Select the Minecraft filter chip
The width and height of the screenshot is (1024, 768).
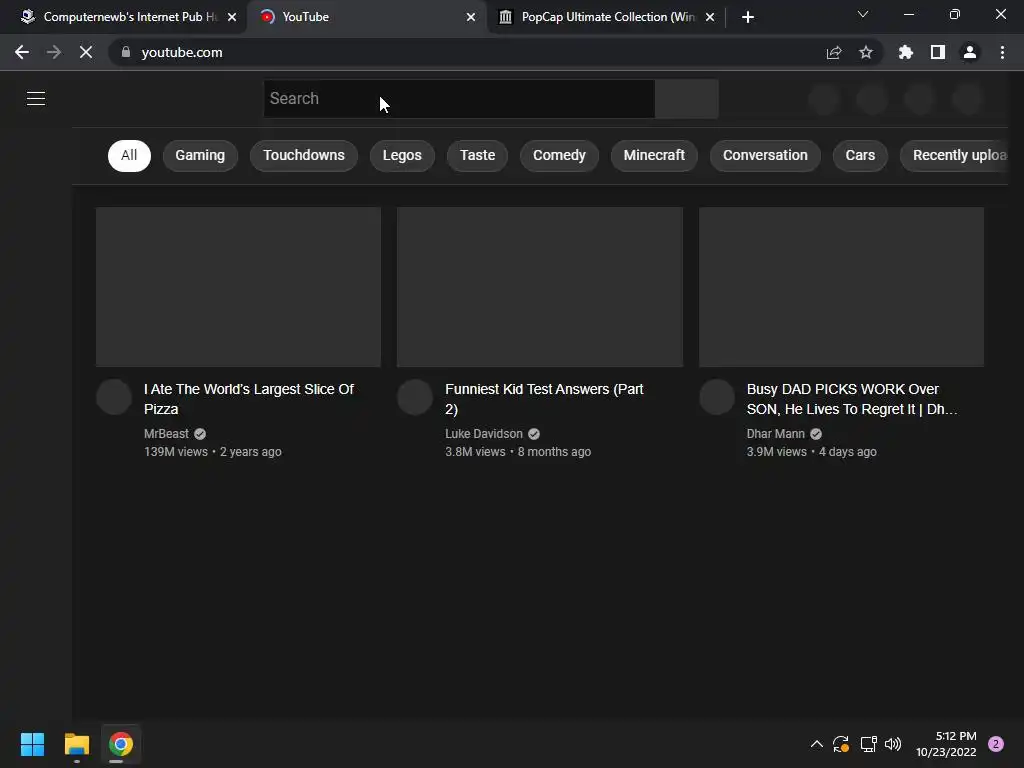654,155
